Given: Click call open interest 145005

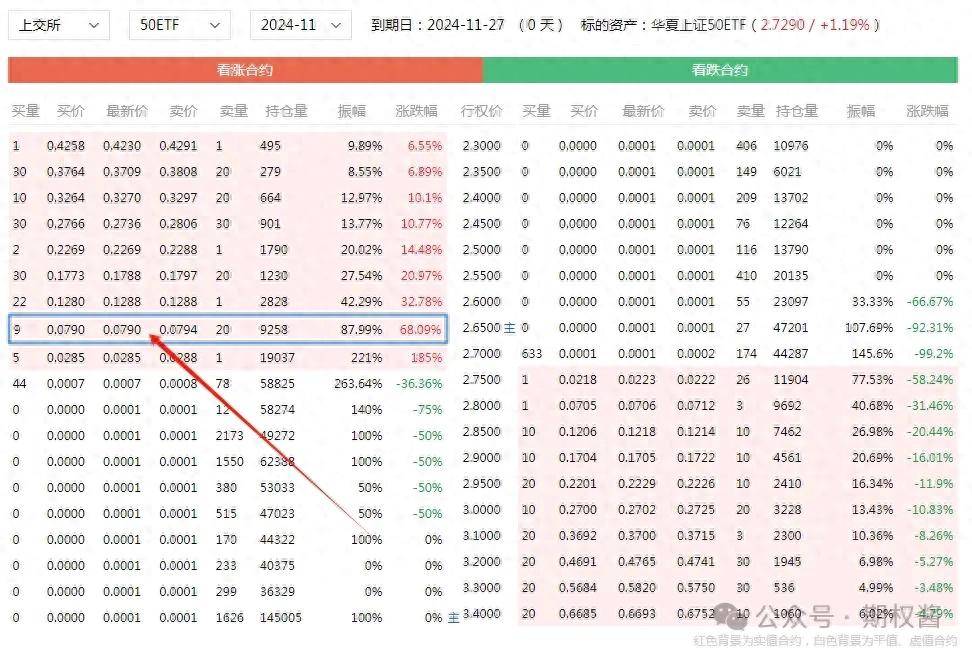Looking at the screenshot, I should (x=281, y=618).
